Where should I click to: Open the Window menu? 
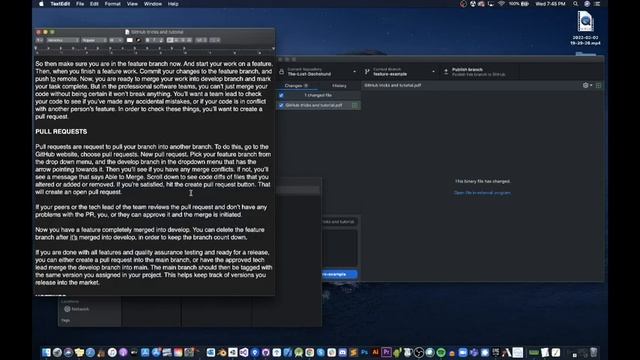(153, 4)
